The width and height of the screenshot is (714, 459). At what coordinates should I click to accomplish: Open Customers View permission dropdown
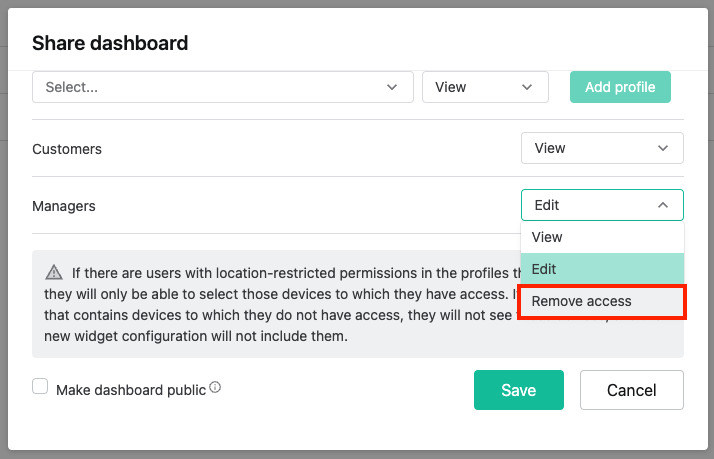pyautogui.click(x=601, y=148)
